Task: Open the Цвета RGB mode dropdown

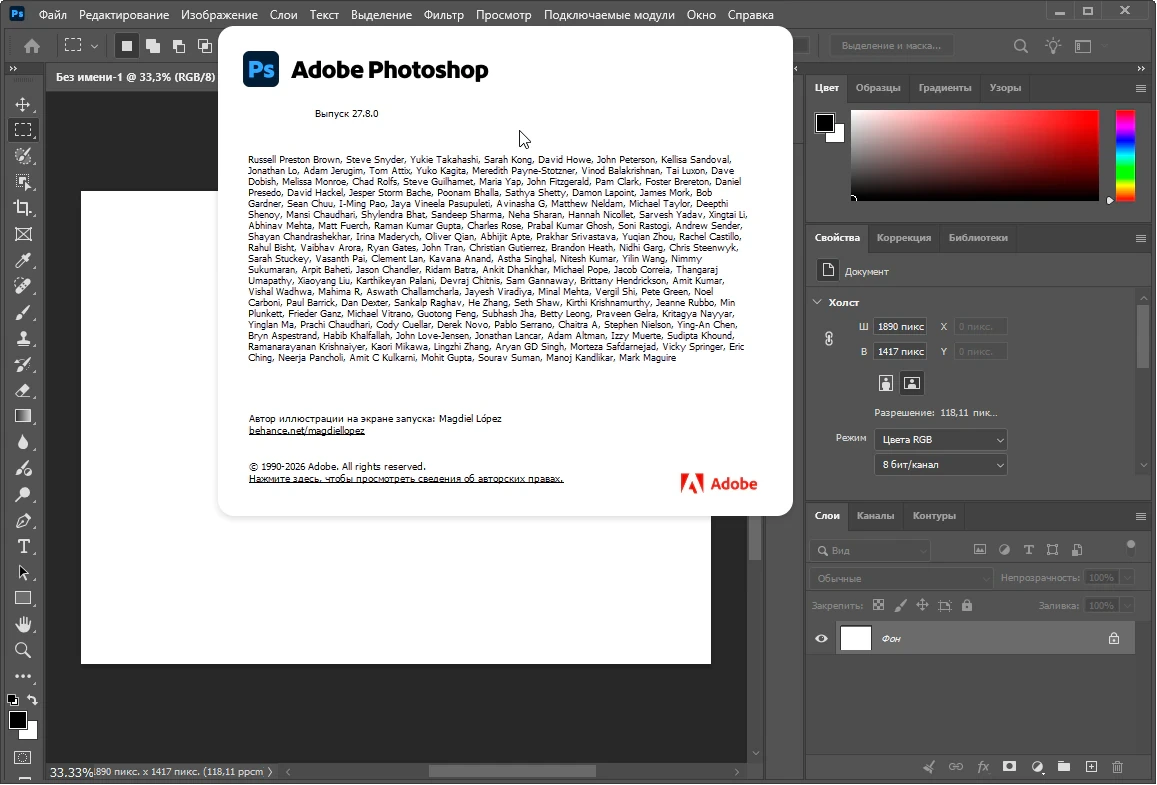Action: [941, 440]
